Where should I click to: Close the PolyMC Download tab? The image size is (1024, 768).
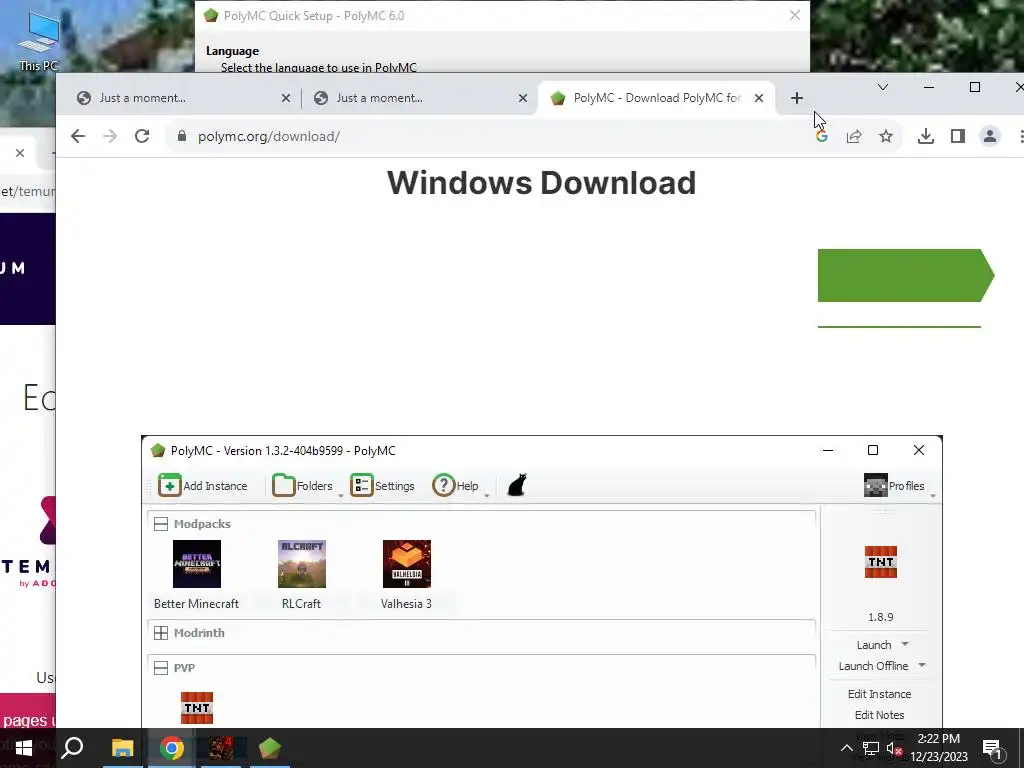pos(759,98)
